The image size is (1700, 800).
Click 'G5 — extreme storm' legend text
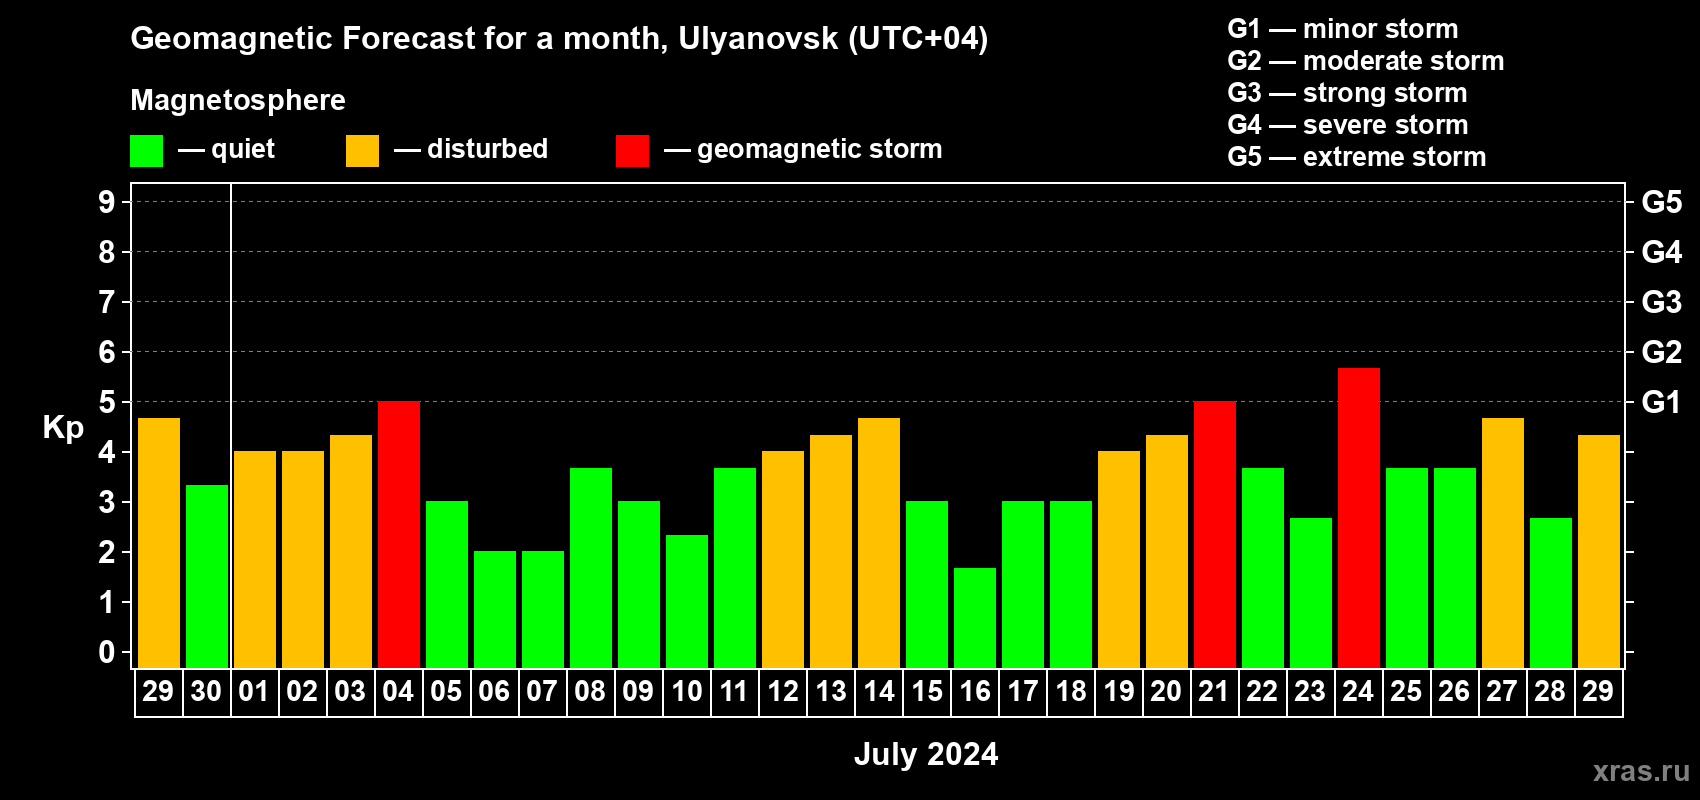(1357, 157)
